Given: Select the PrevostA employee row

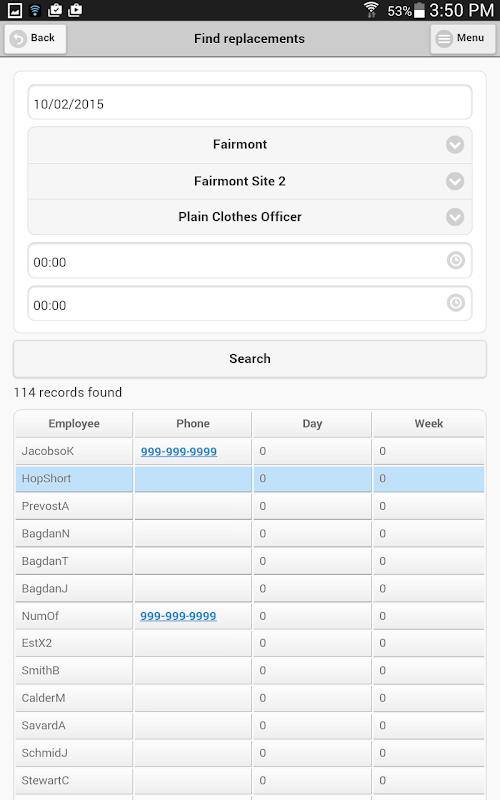Looking at the screenshot, I should click(x=249, y=507).
